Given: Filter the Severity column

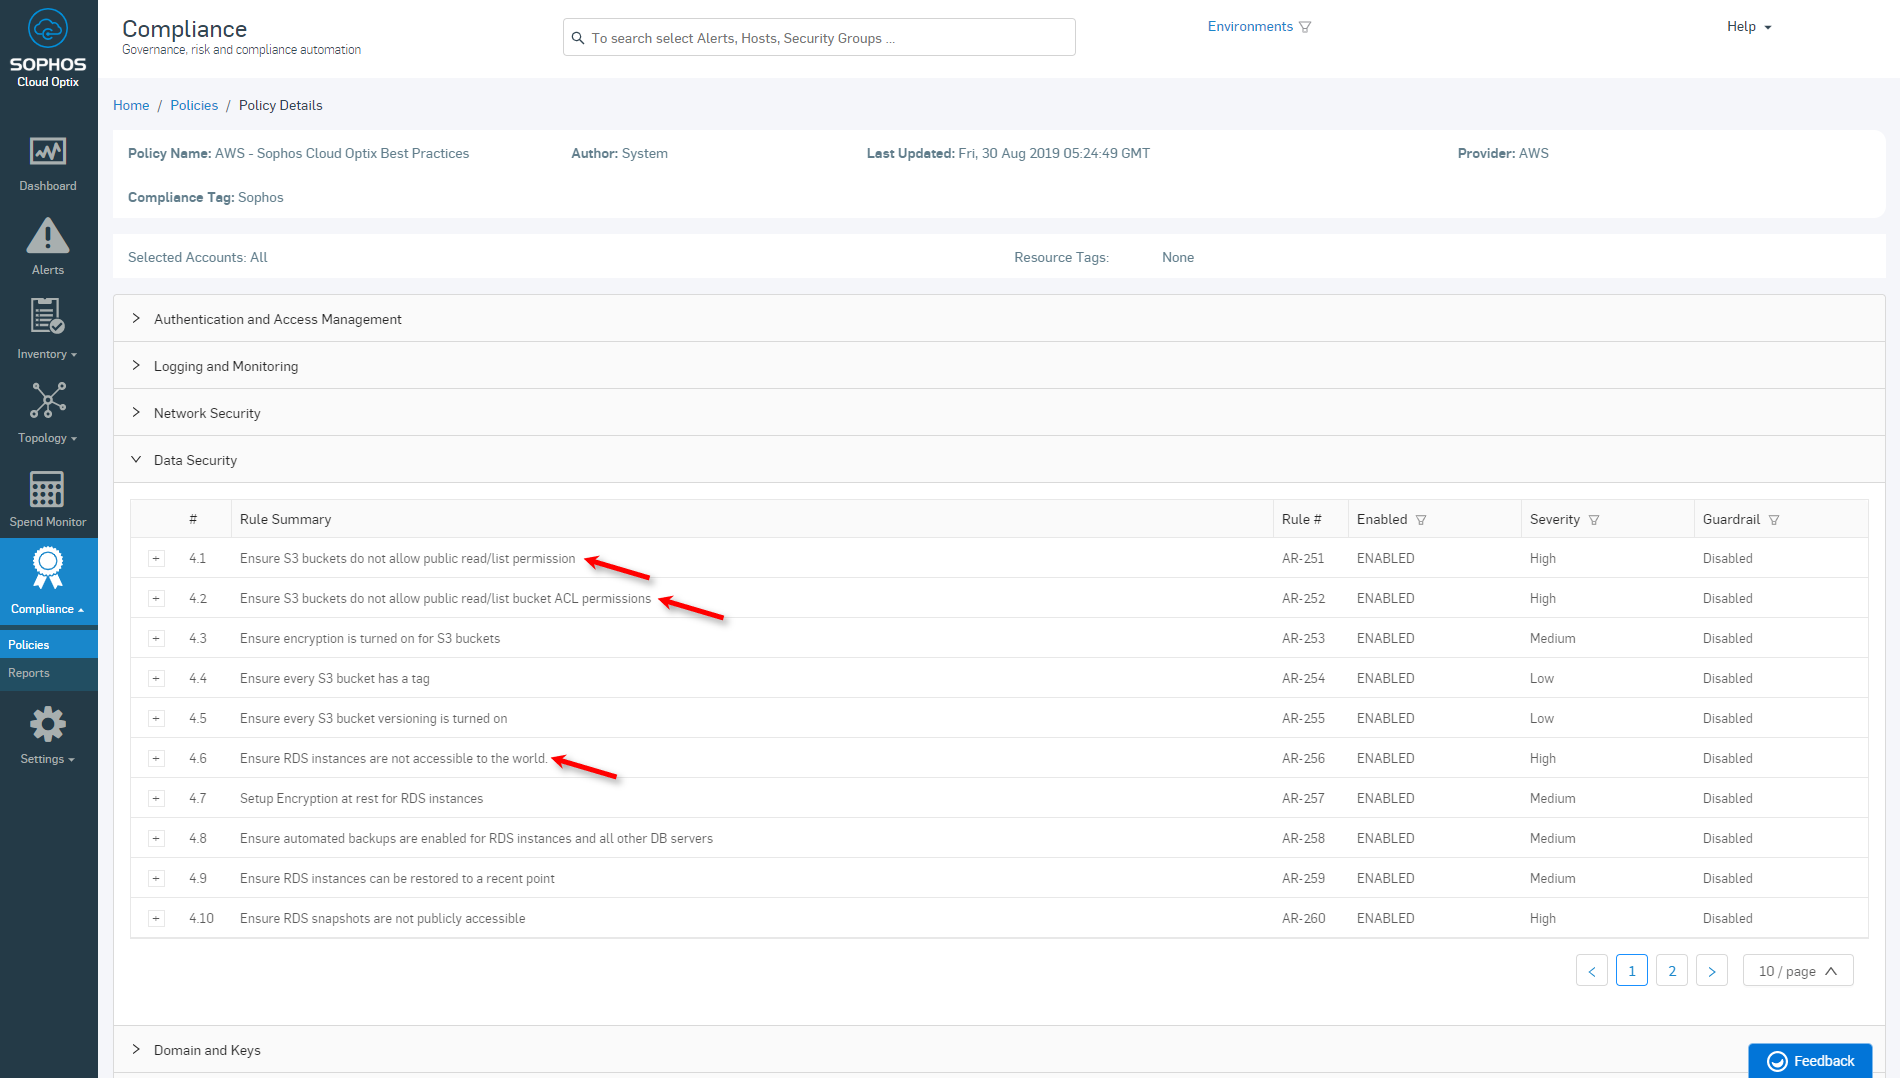Looking at the screenshot, I should point(1594,520).
